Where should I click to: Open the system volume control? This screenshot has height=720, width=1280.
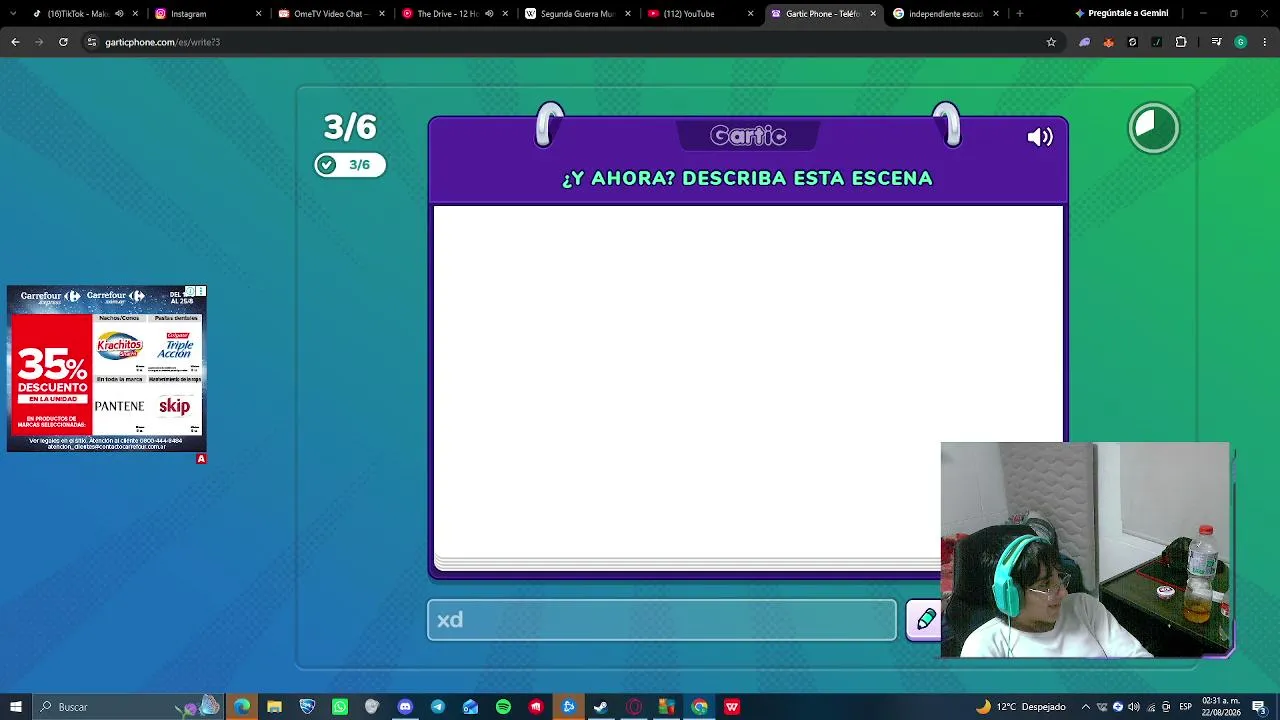point(1133,707)
